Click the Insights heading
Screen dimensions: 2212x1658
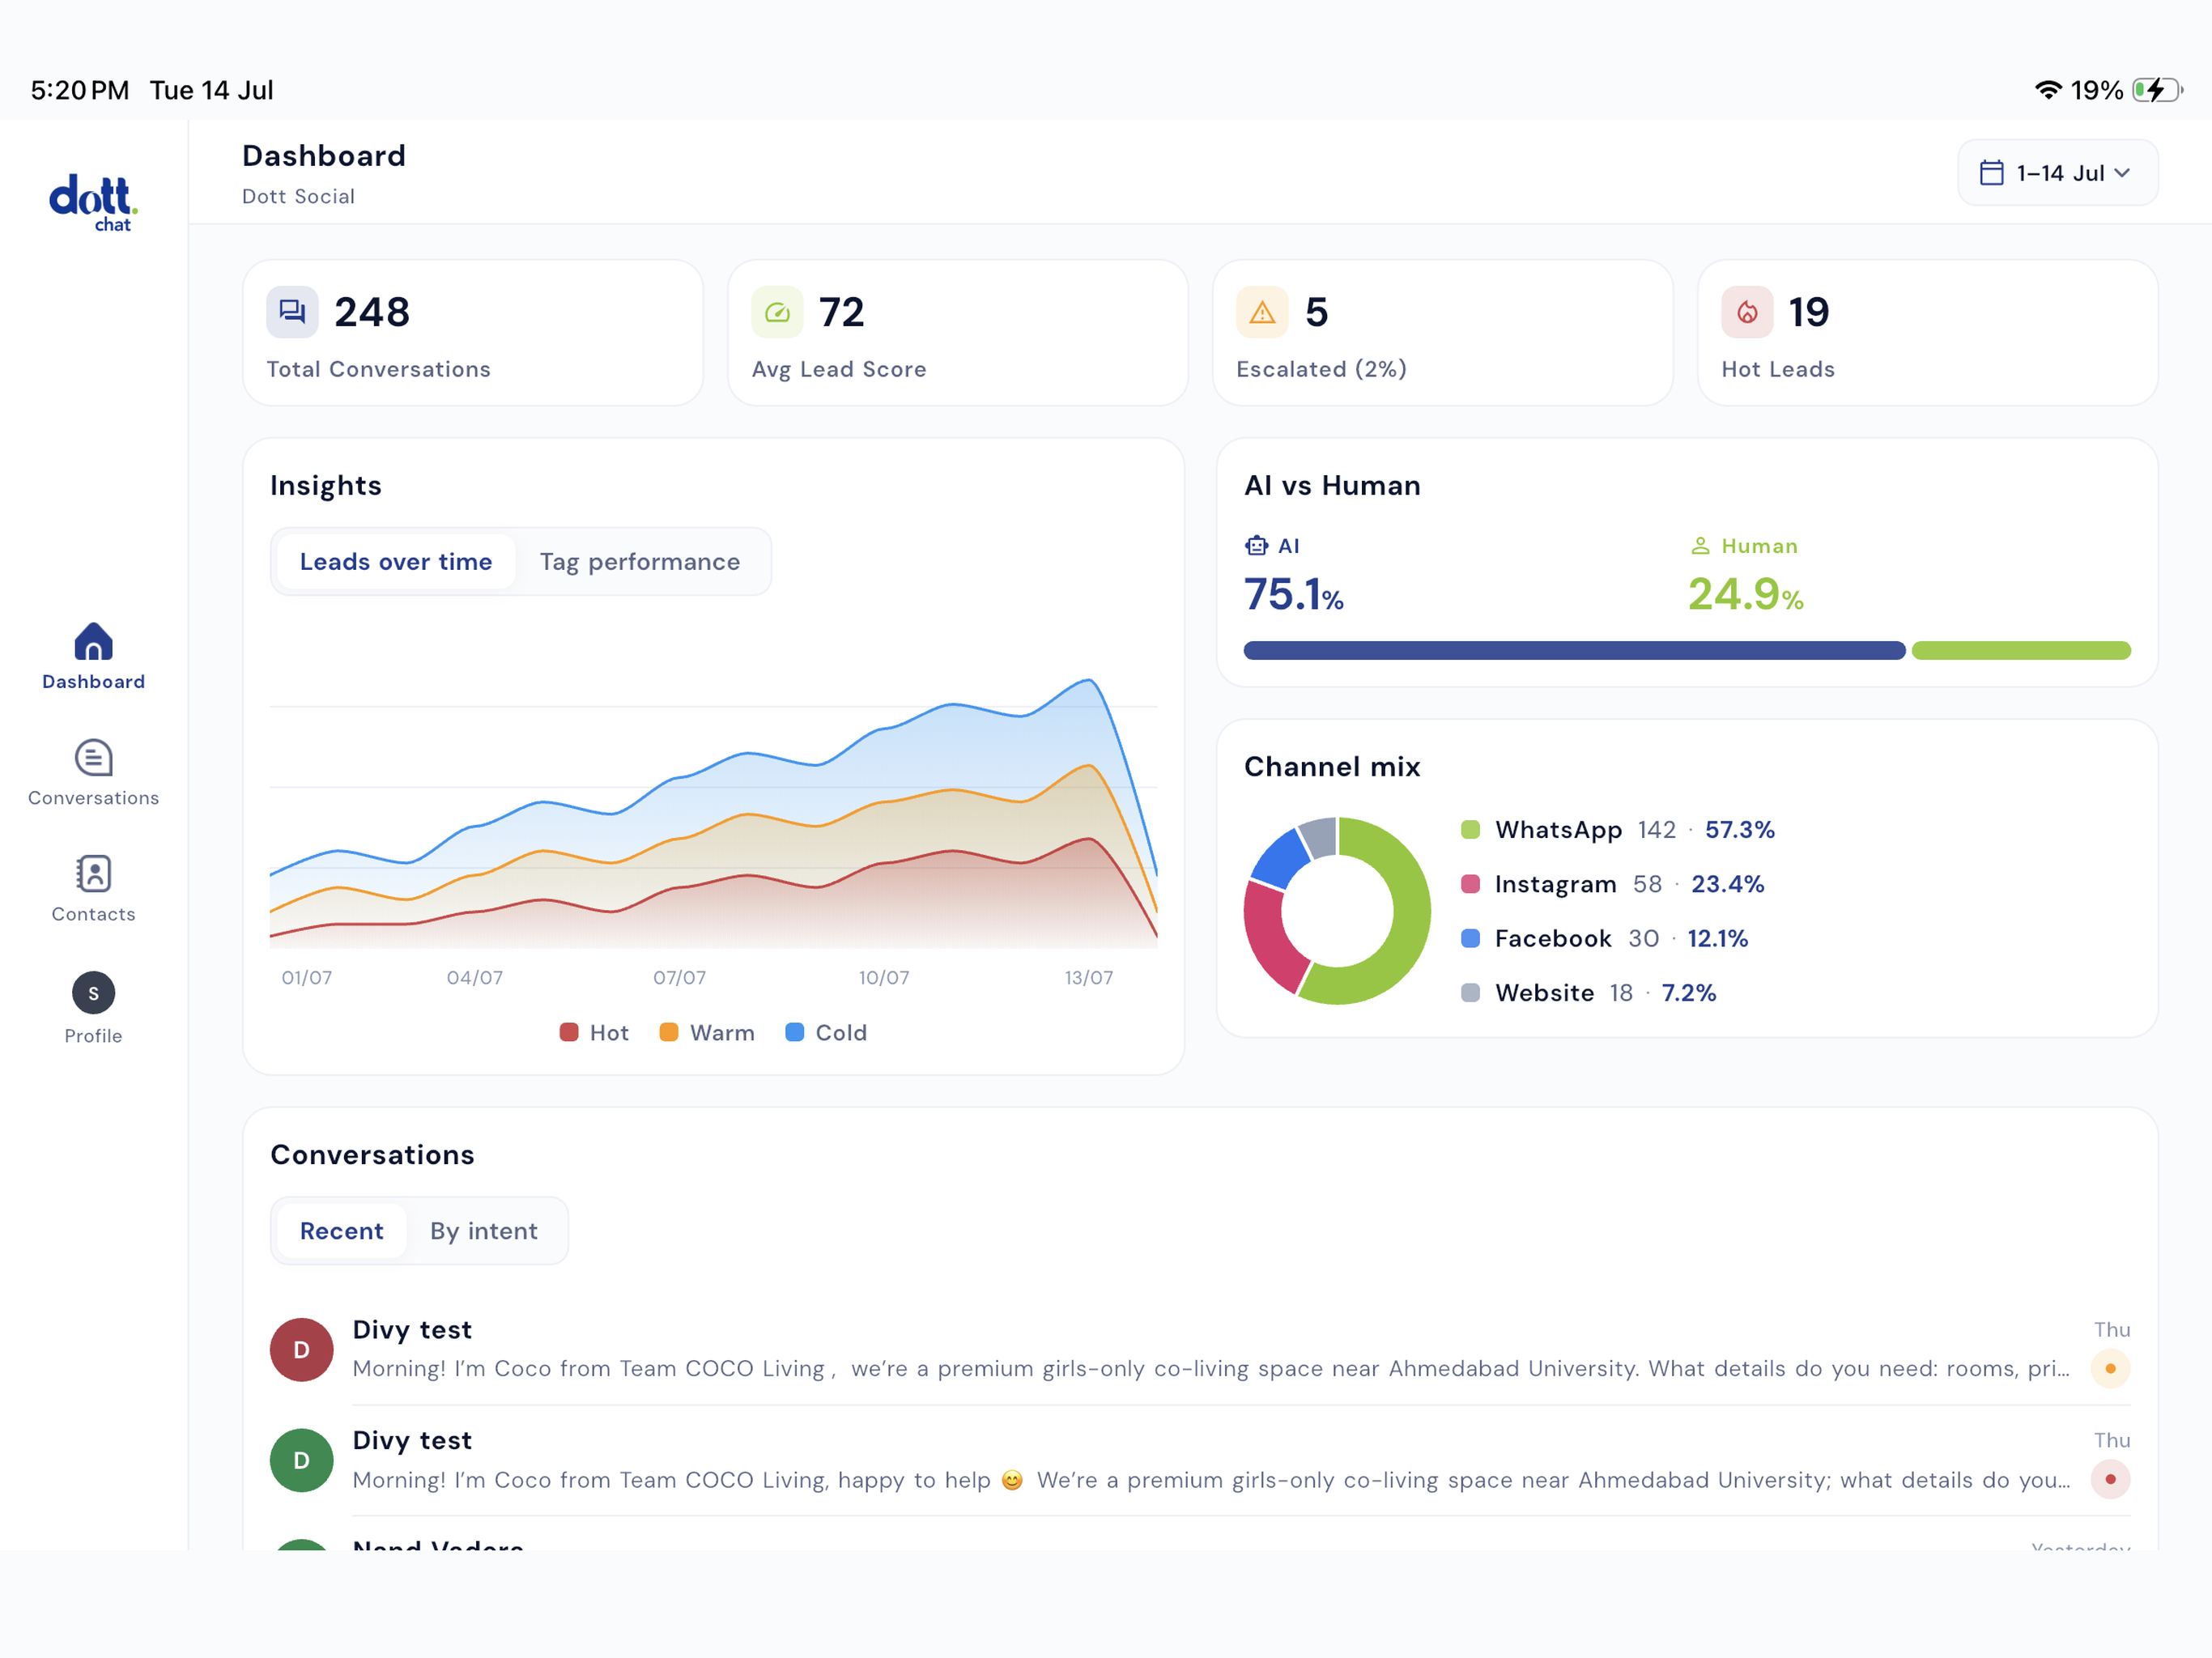pyautogui.click(x=325, y=486)
